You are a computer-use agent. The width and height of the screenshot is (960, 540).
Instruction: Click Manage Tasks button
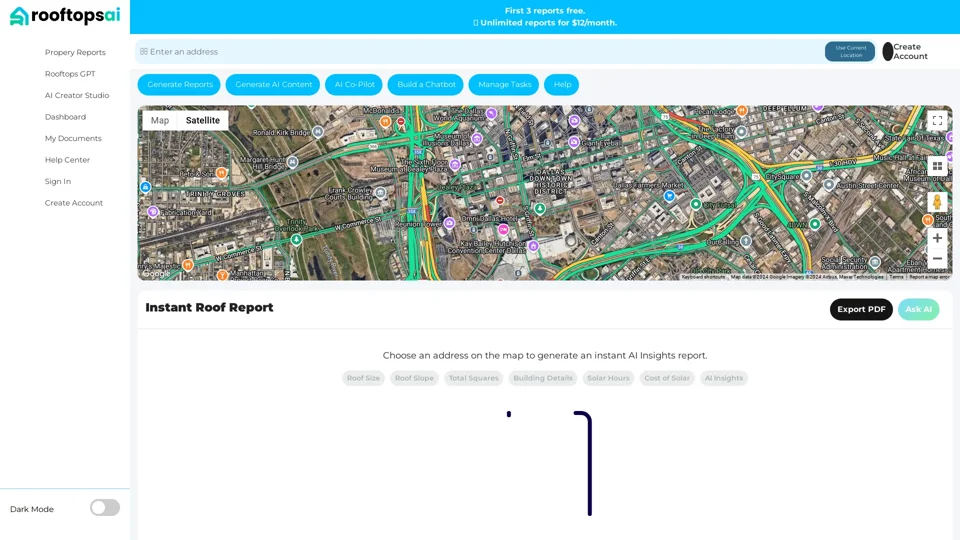504,84
